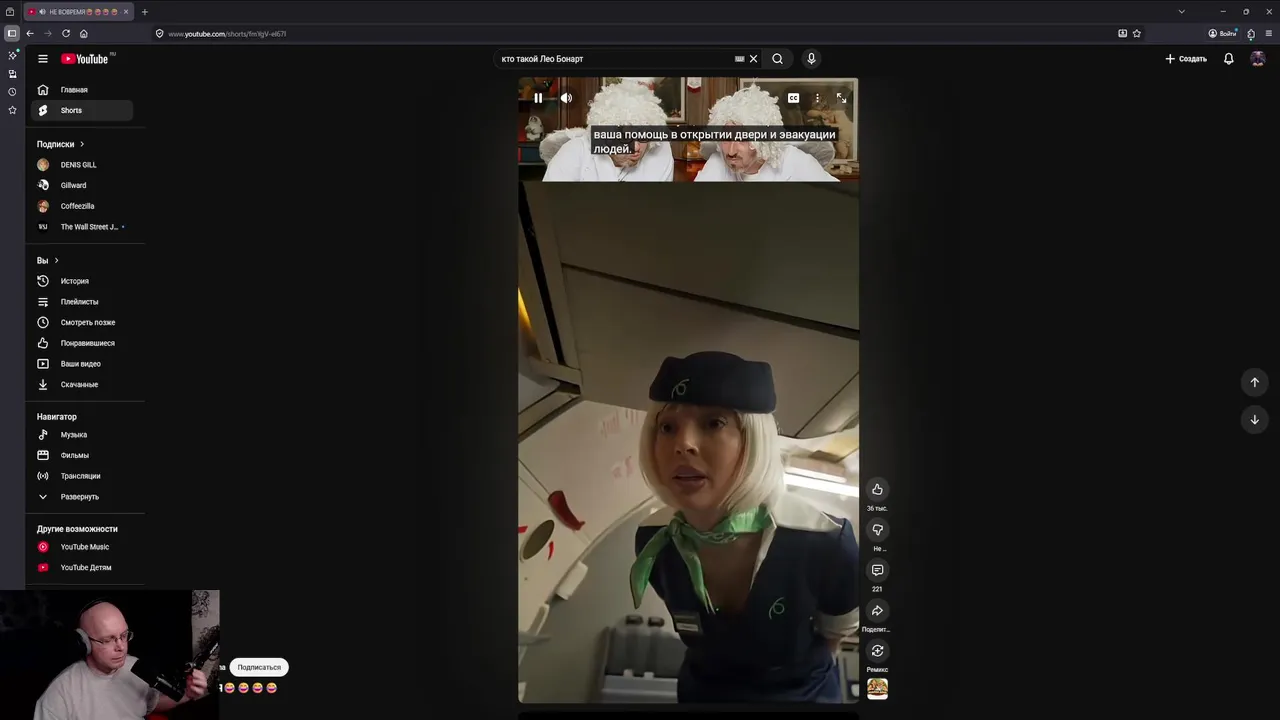Open Понравившиеся videos

click(82, 343)
